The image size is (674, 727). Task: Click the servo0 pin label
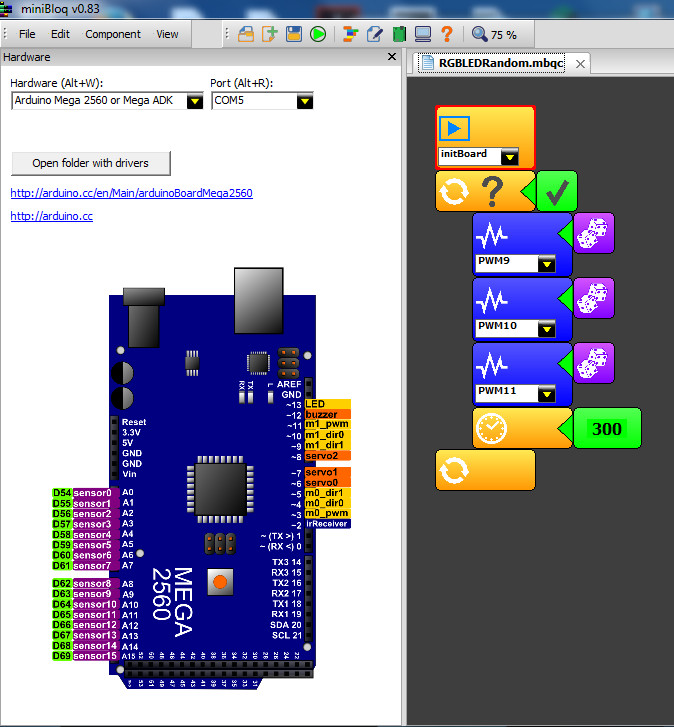(327, 483)
